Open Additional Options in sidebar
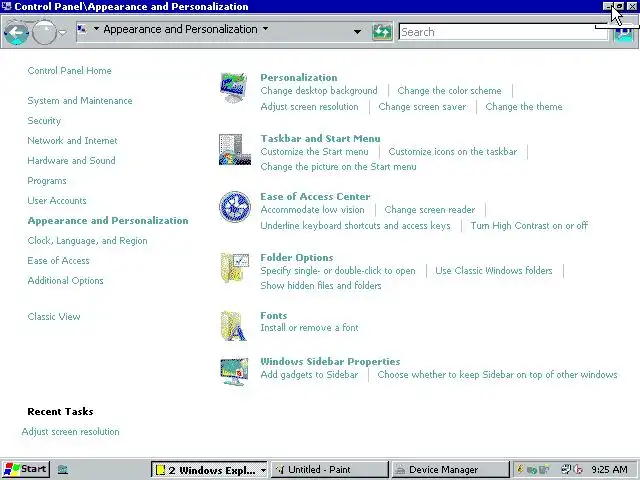Viewport: 640px width, 480px height. tap(65, 280)
